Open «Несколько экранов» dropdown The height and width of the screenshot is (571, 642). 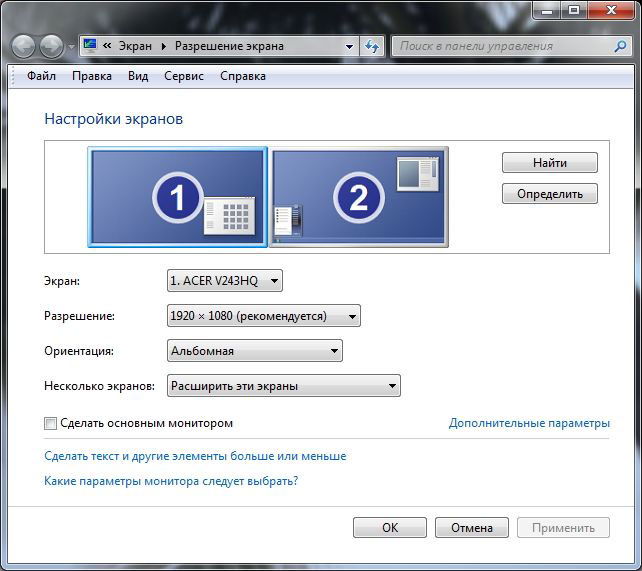pos(284,386)
